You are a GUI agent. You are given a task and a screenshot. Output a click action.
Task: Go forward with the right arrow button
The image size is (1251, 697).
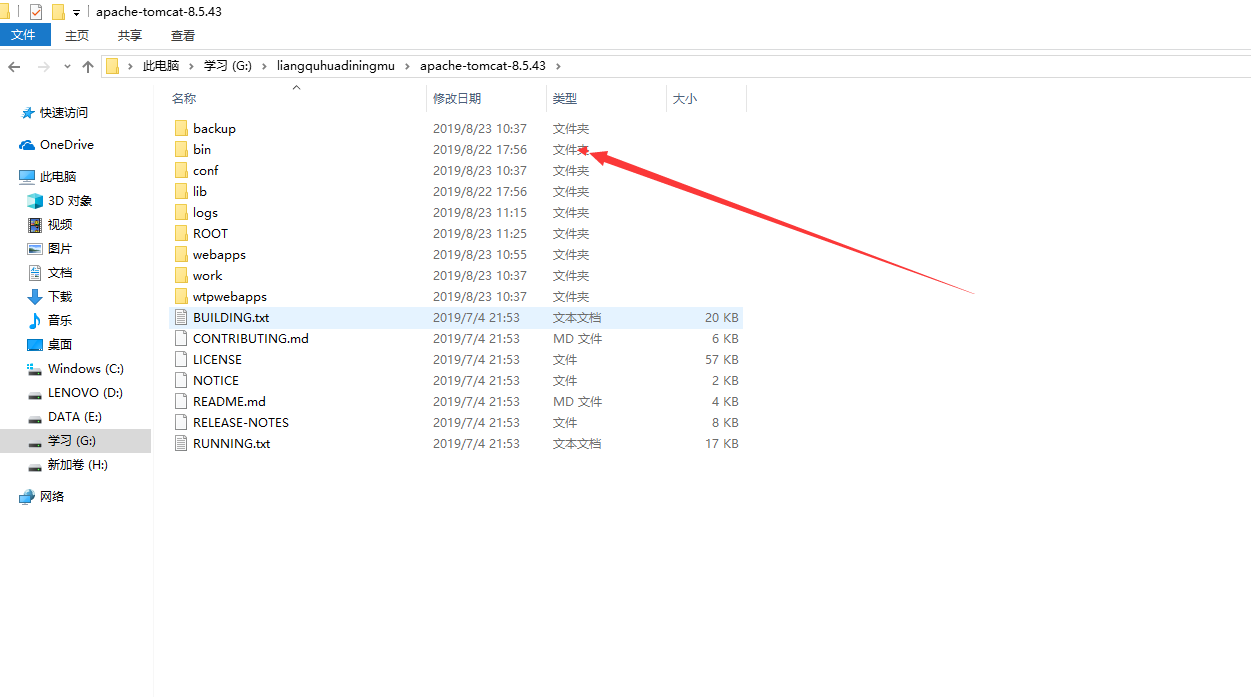point(43,66)
